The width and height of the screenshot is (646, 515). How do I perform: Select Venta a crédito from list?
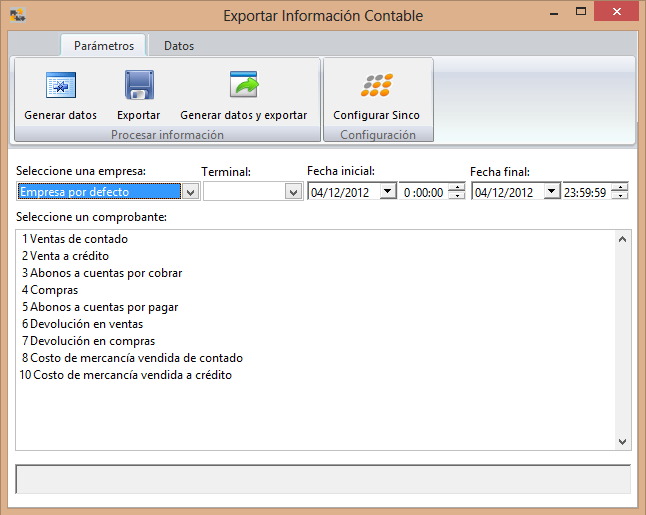69,256
